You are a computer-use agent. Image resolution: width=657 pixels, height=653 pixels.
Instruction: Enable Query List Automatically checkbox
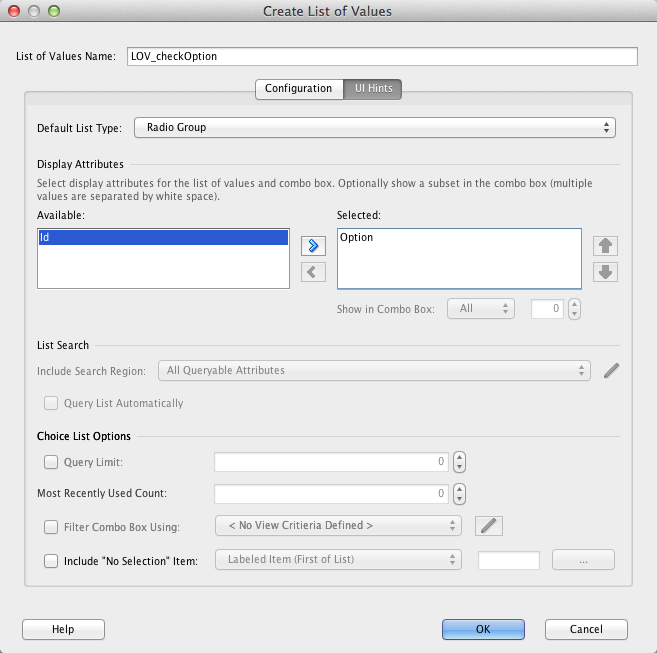pos(51,403)
